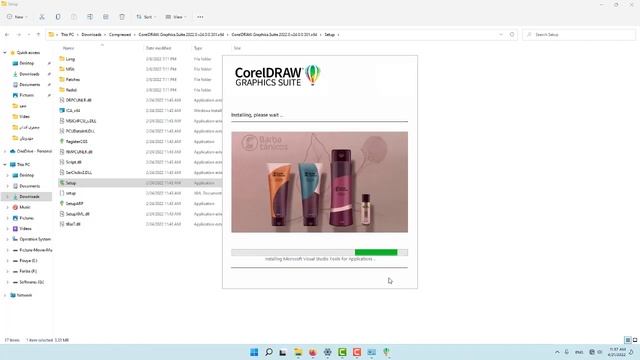Click the Search Setup input box
The height and width of the screenshot is (360, 640).
coord(579,35)
